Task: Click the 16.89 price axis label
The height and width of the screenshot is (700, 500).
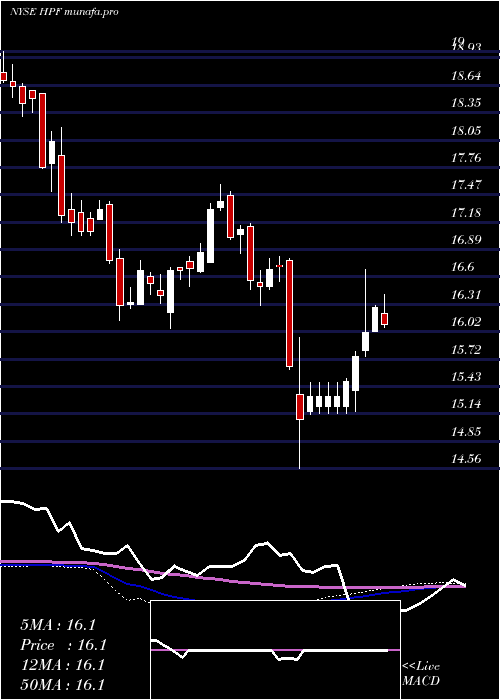Action: point(466,240)
